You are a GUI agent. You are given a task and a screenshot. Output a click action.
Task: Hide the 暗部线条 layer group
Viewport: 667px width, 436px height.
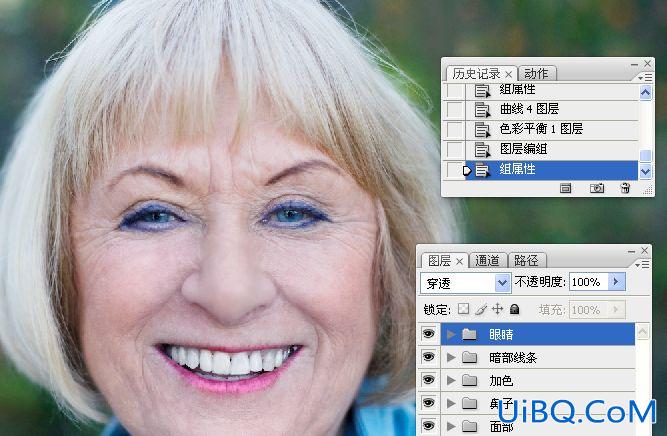[428, 357]
